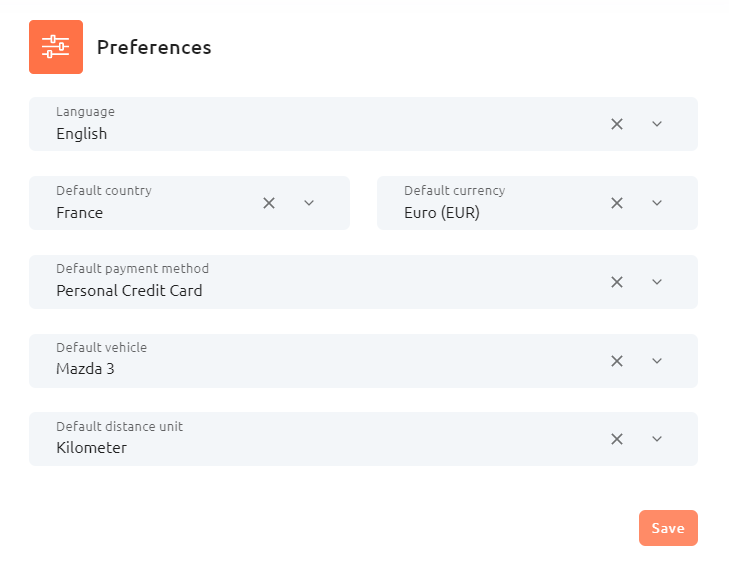
Task: Open the Default country dropdown chevron
Action: coord(309,203)
